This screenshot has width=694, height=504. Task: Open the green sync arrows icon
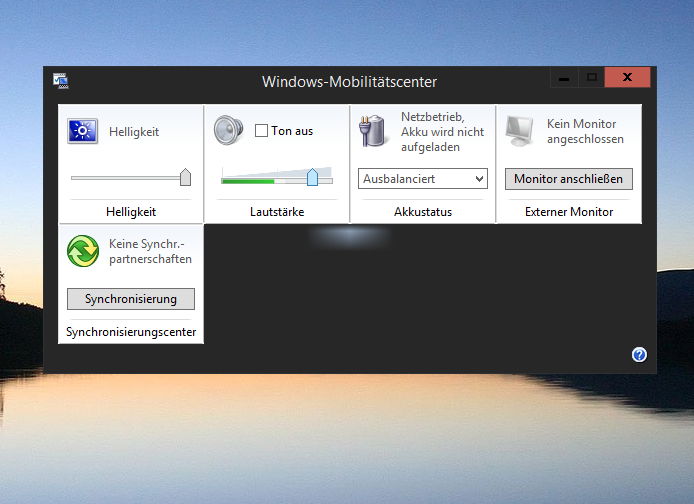pyautogui.click(x=83, y=251)
